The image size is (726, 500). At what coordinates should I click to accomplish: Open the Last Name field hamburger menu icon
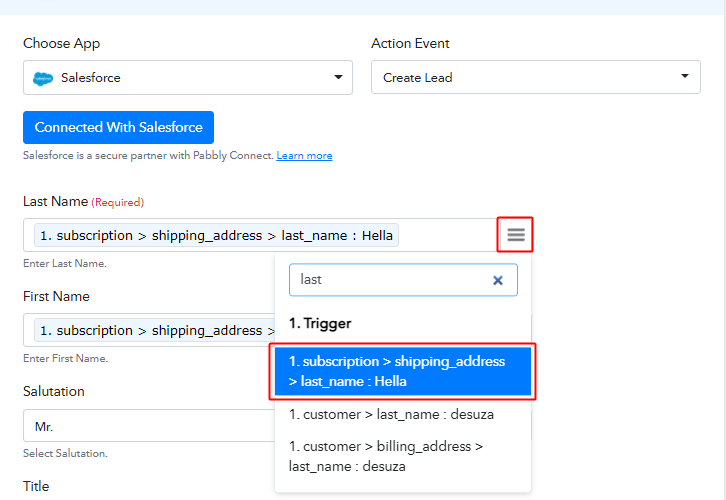click(515, 235)
